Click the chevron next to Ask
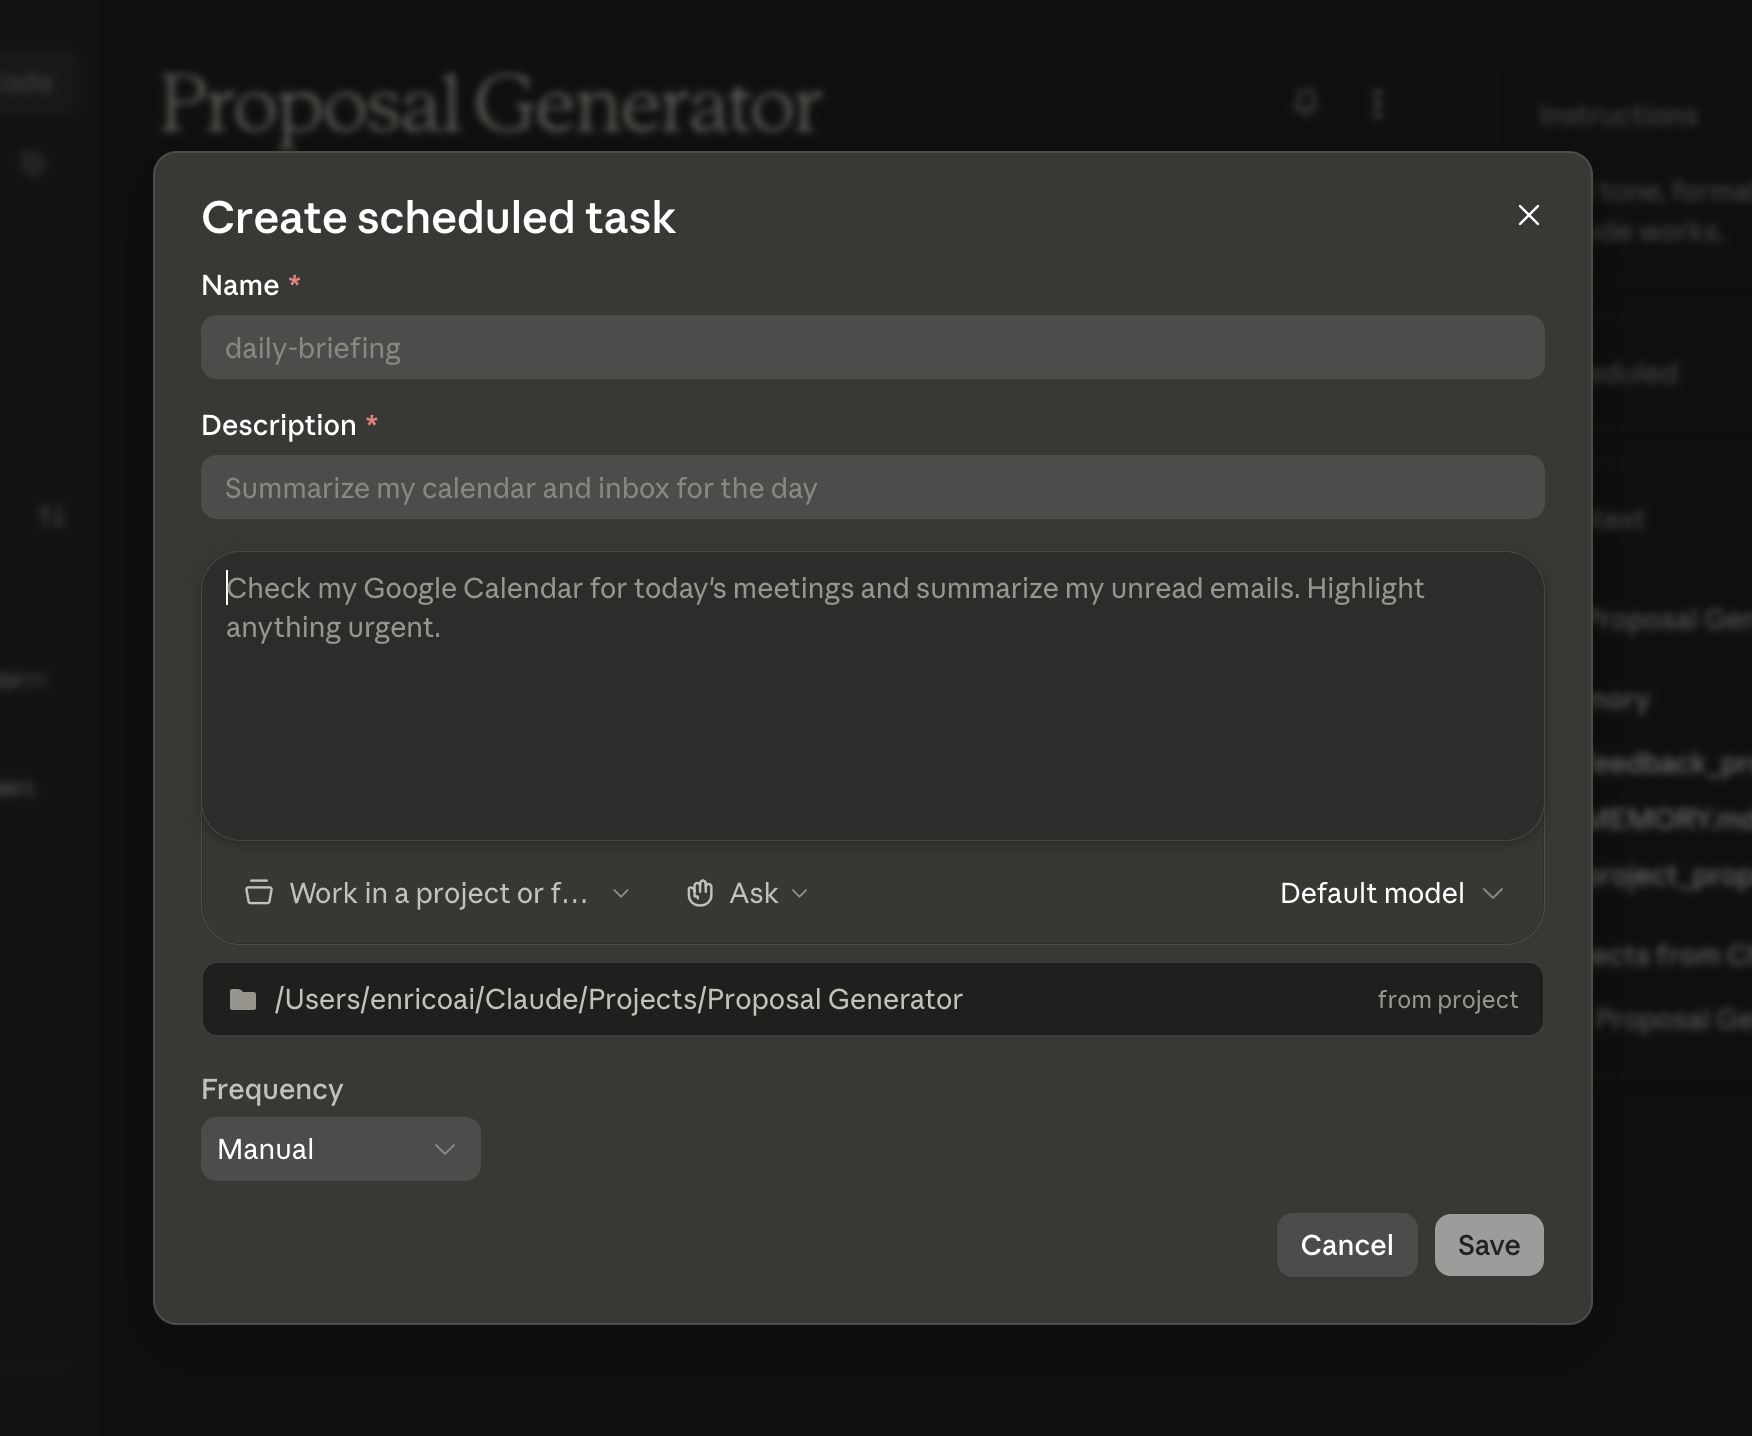Viewport: 1752px width, 1436px height. (x=799, y=893)
